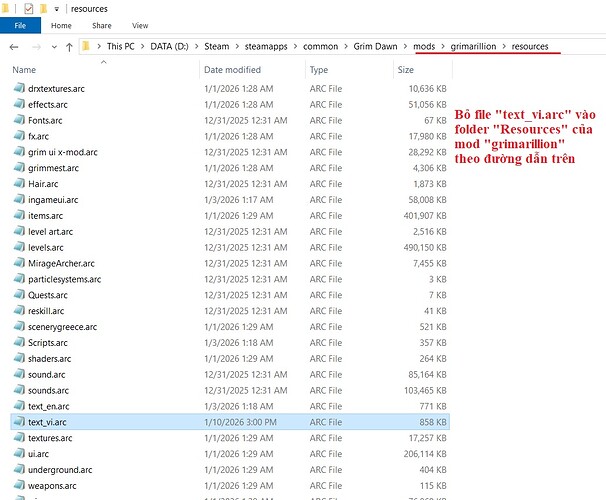Viewport: 606px width, 500px height.
Task: Click the Back navigation arrow
Action: pyautogui.click(x=14, y=47)
